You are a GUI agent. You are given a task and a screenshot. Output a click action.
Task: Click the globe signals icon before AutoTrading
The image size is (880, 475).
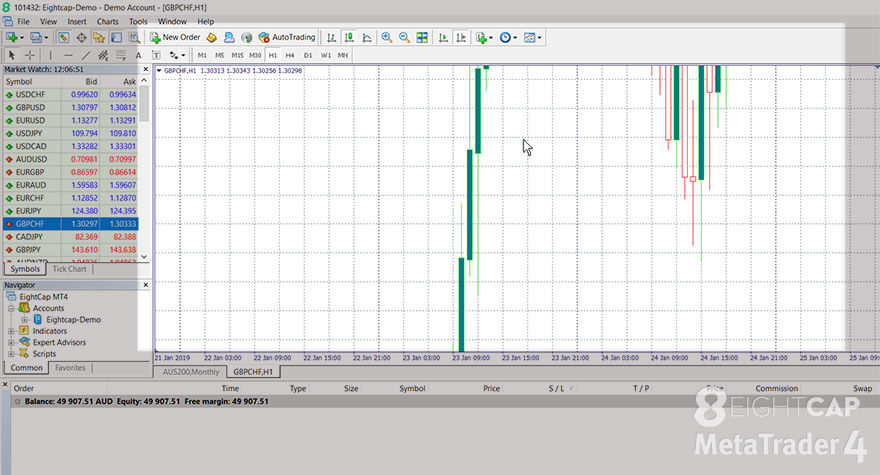point(246,38)
